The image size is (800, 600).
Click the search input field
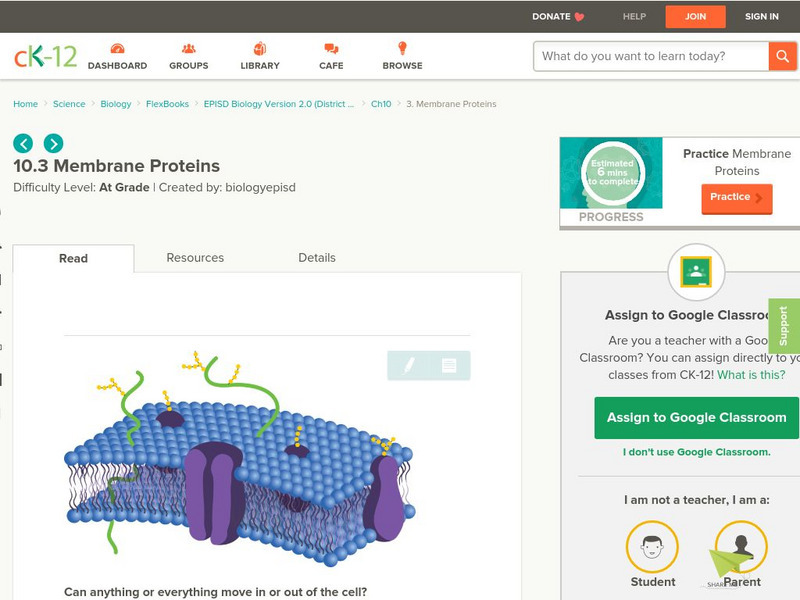coord(650,56)
